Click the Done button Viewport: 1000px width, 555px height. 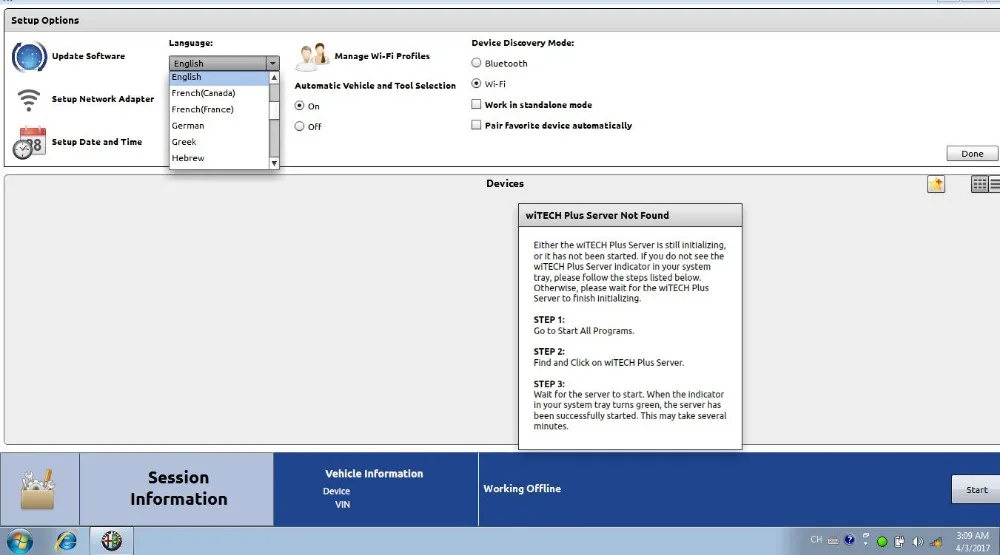pyautogui.click(x=972, y=154)
